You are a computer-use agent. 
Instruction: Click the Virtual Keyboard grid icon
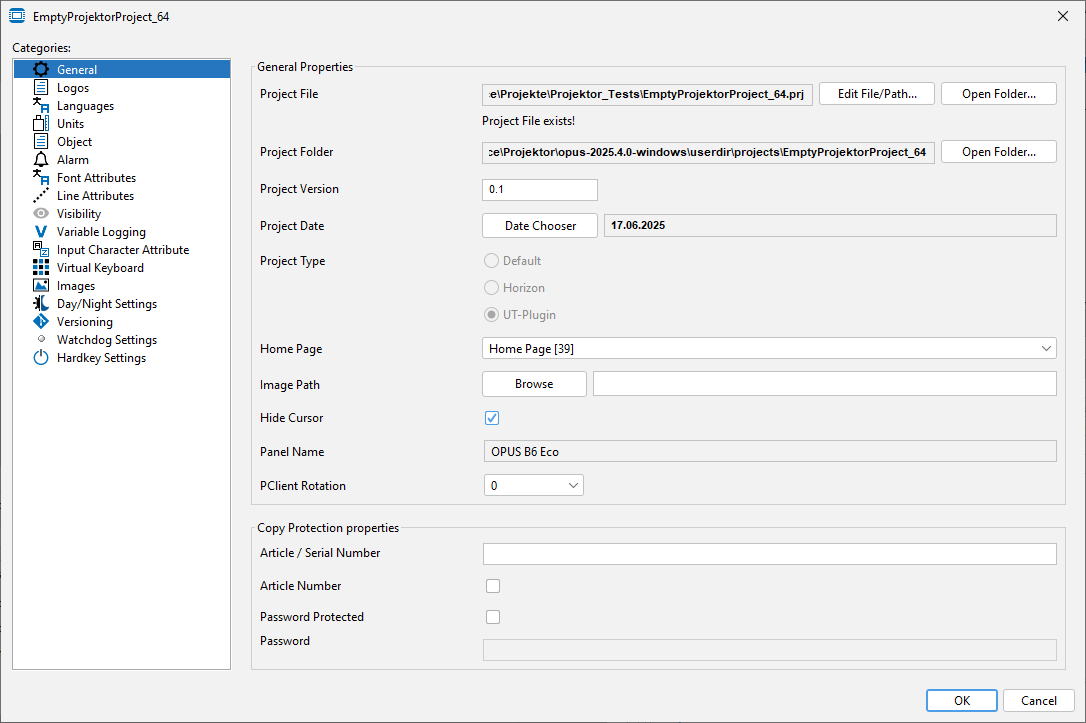(x=41, y=268)
